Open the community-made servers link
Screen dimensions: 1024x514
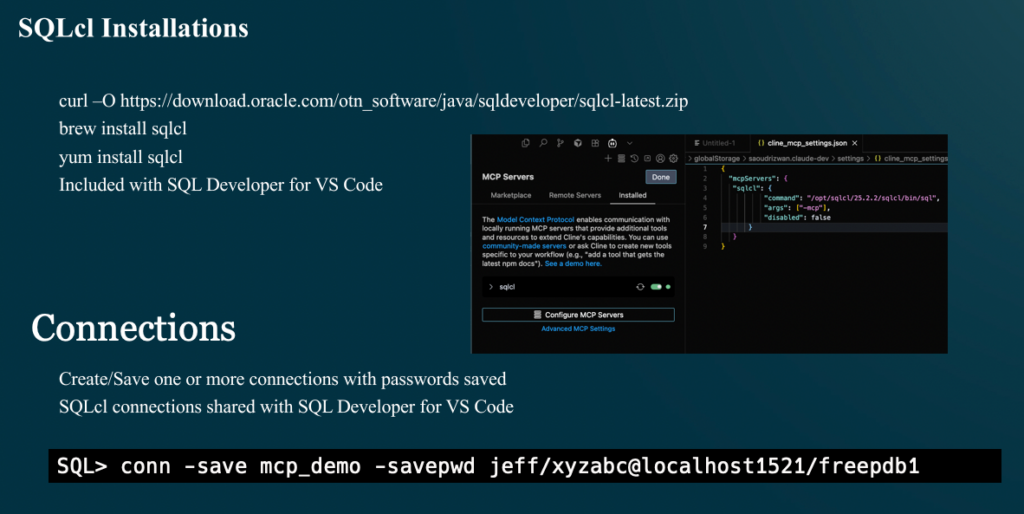[524, 246]
